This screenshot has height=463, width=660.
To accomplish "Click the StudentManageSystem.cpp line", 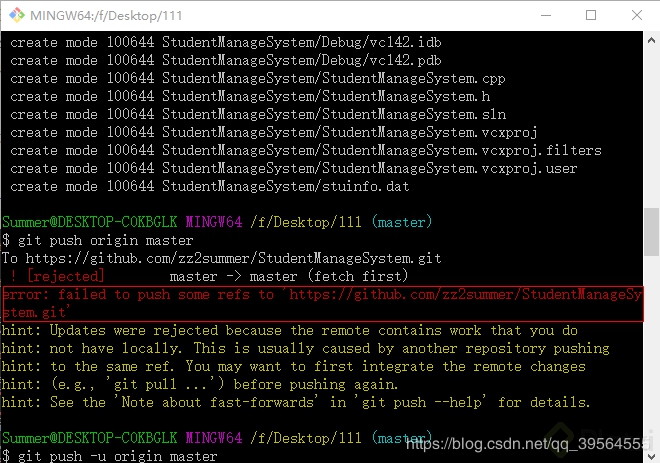I will pyautogui.click(x=258, y=78).
